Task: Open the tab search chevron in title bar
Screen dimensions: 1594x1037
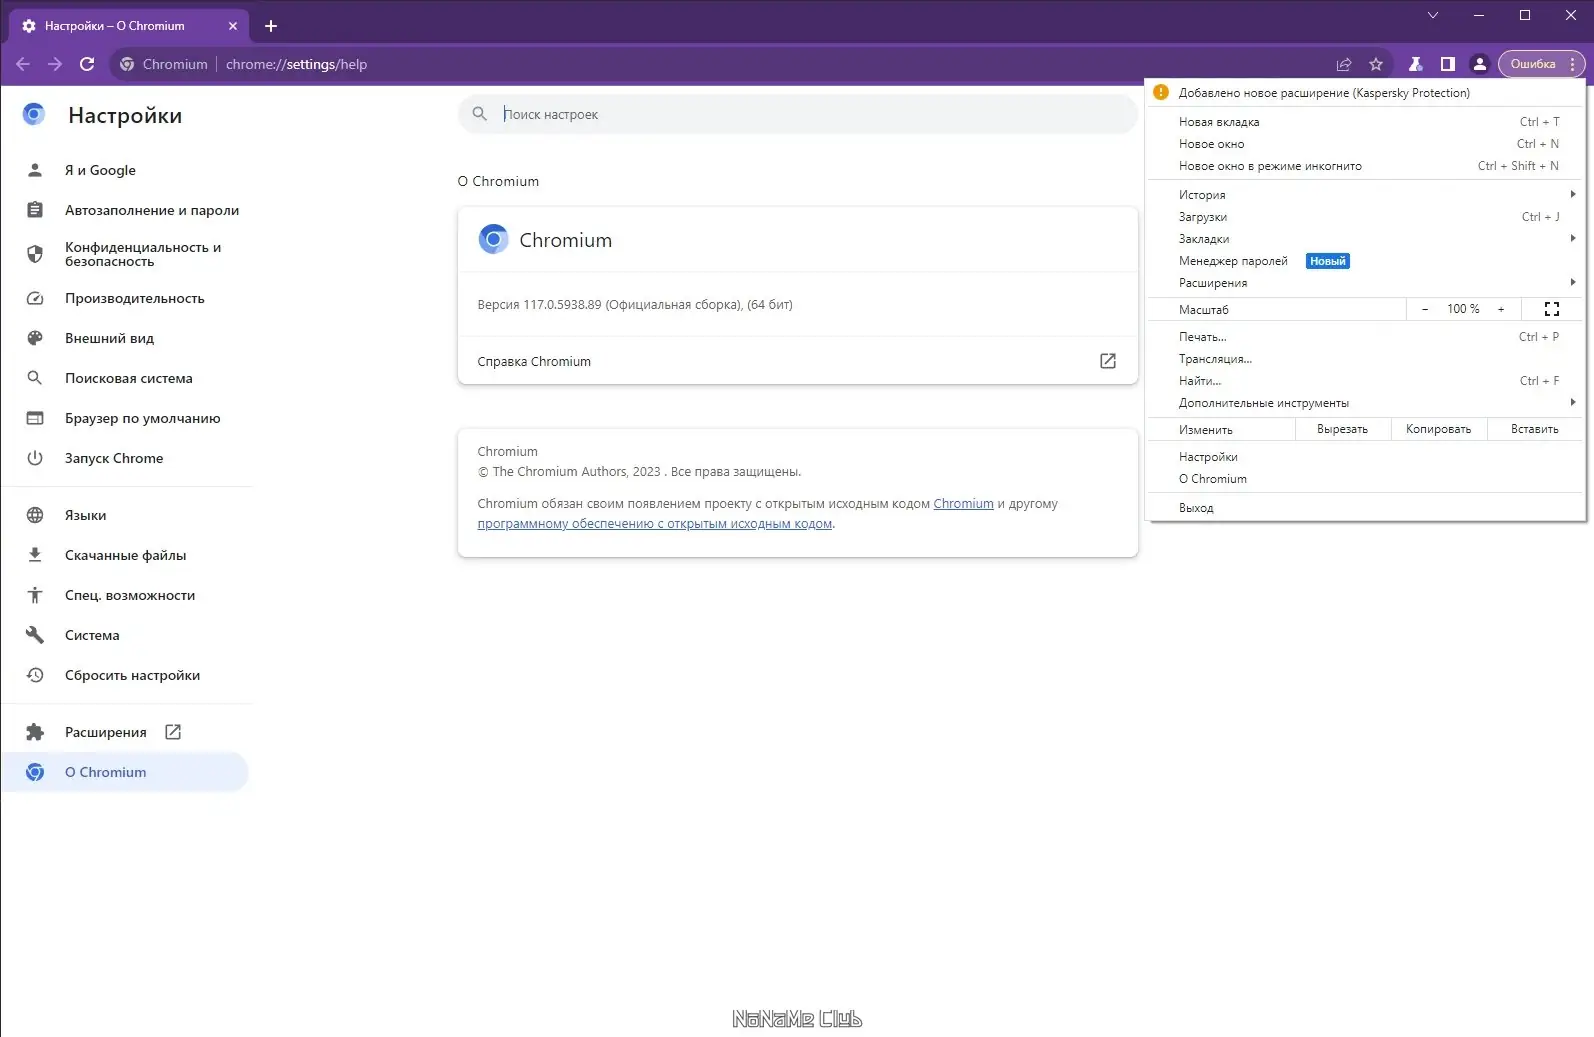Action: 1433,15
